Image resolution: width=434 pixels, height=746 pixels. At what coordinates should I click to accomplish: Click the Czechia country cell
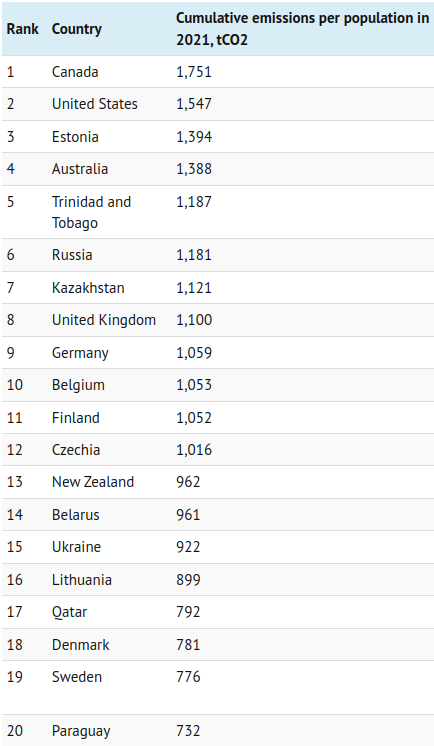point(76,450)
